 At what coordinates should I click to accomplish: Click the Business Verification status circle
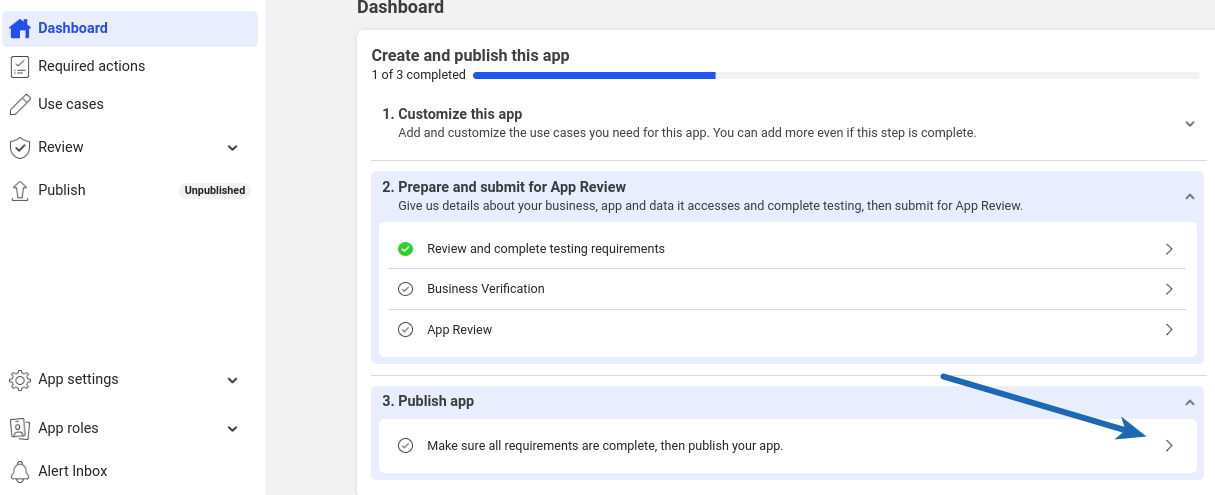tap(405, 289)
